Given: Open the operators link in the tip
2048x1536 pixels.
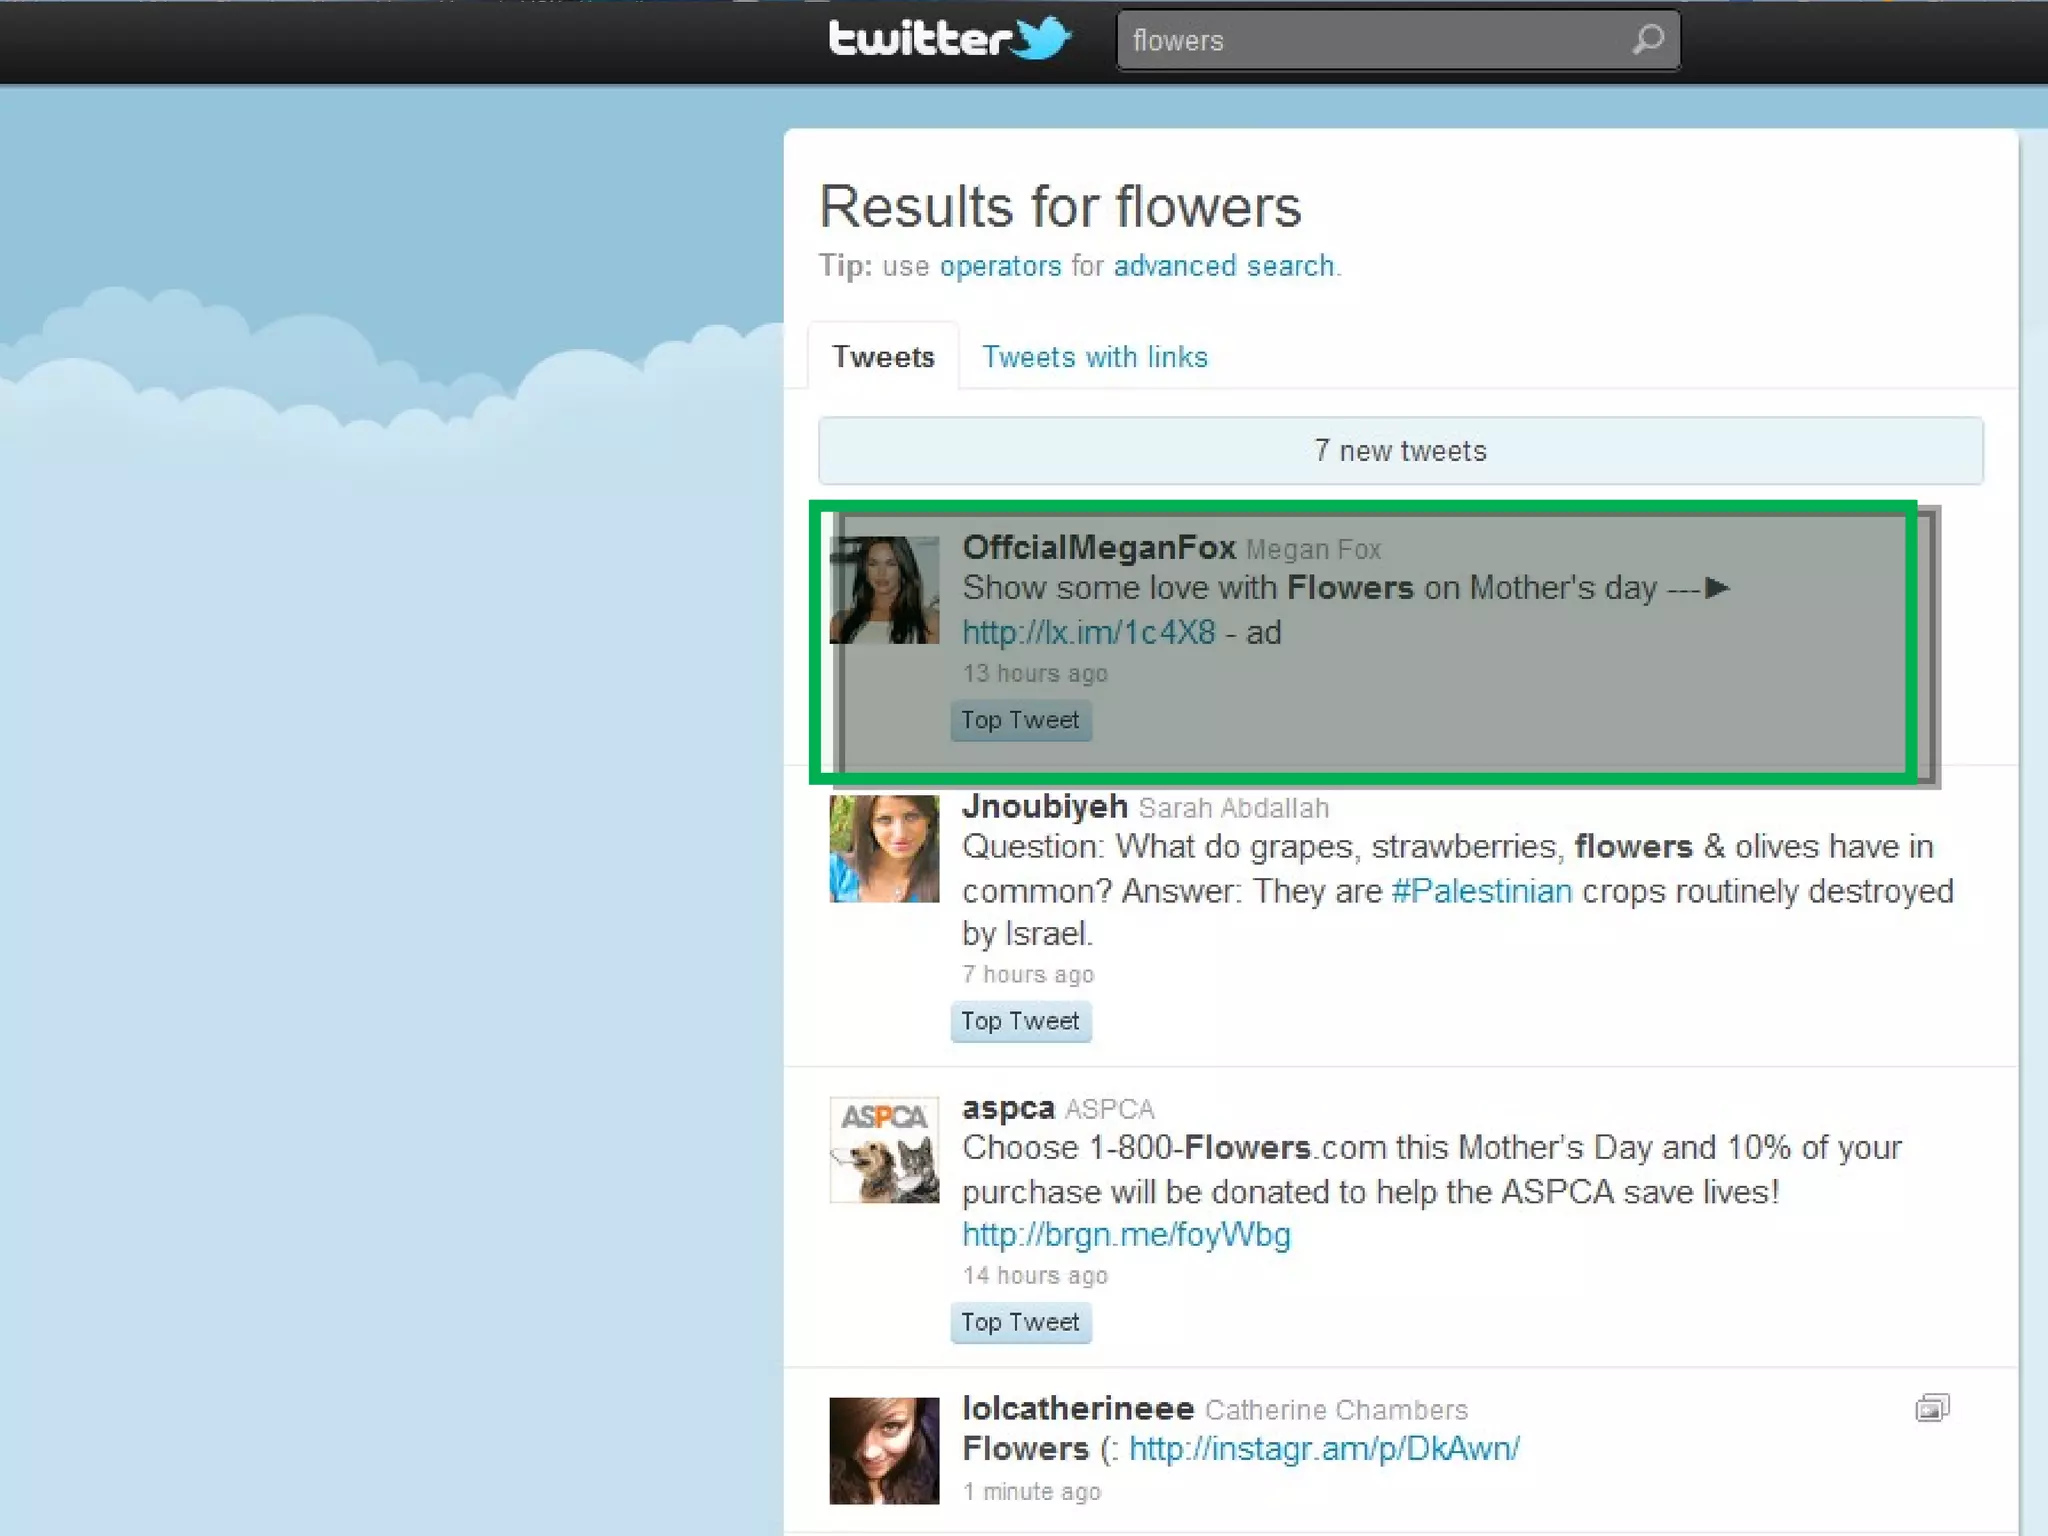Looking at the screenshot, I should (x=999, y=266).
